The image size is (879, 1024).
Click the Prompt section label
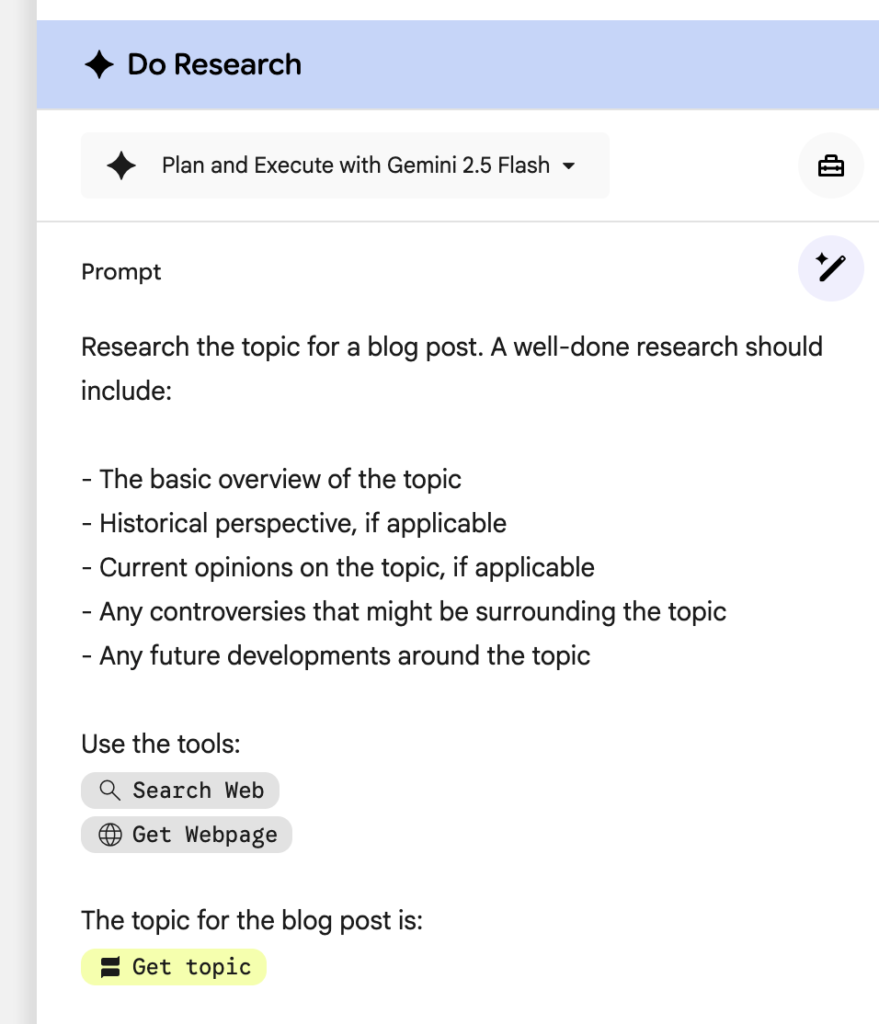point(121,272)
